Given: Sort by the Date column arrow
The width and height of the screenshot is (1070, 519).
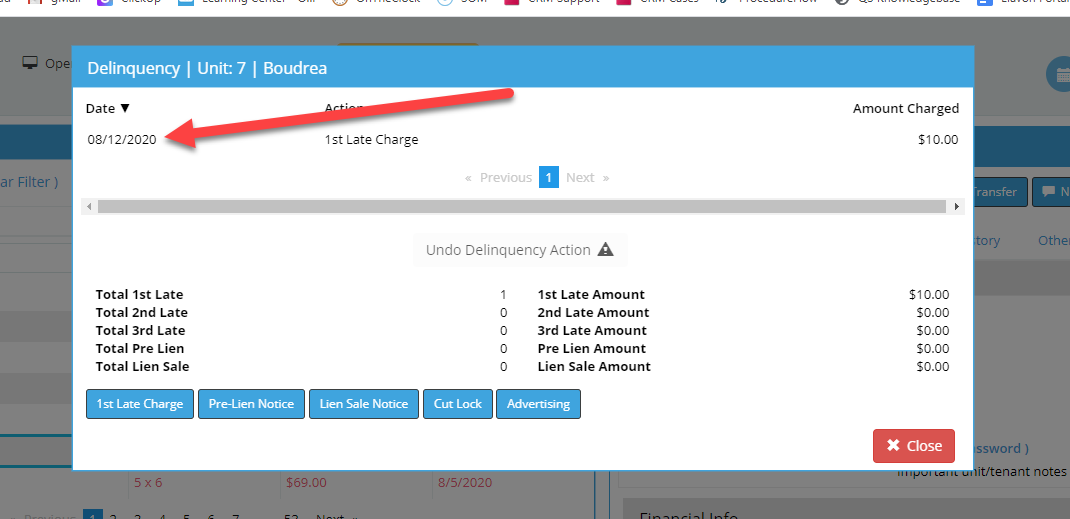Looking at the screenshot, I should tap(125, 108).
